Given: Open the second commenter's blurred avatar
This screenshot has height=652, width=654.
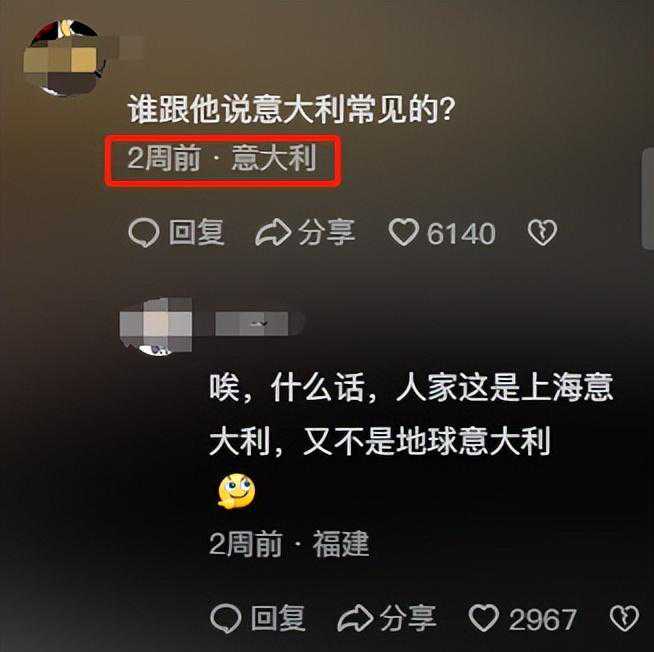Looking at the screenshot, I should (156, 326).
